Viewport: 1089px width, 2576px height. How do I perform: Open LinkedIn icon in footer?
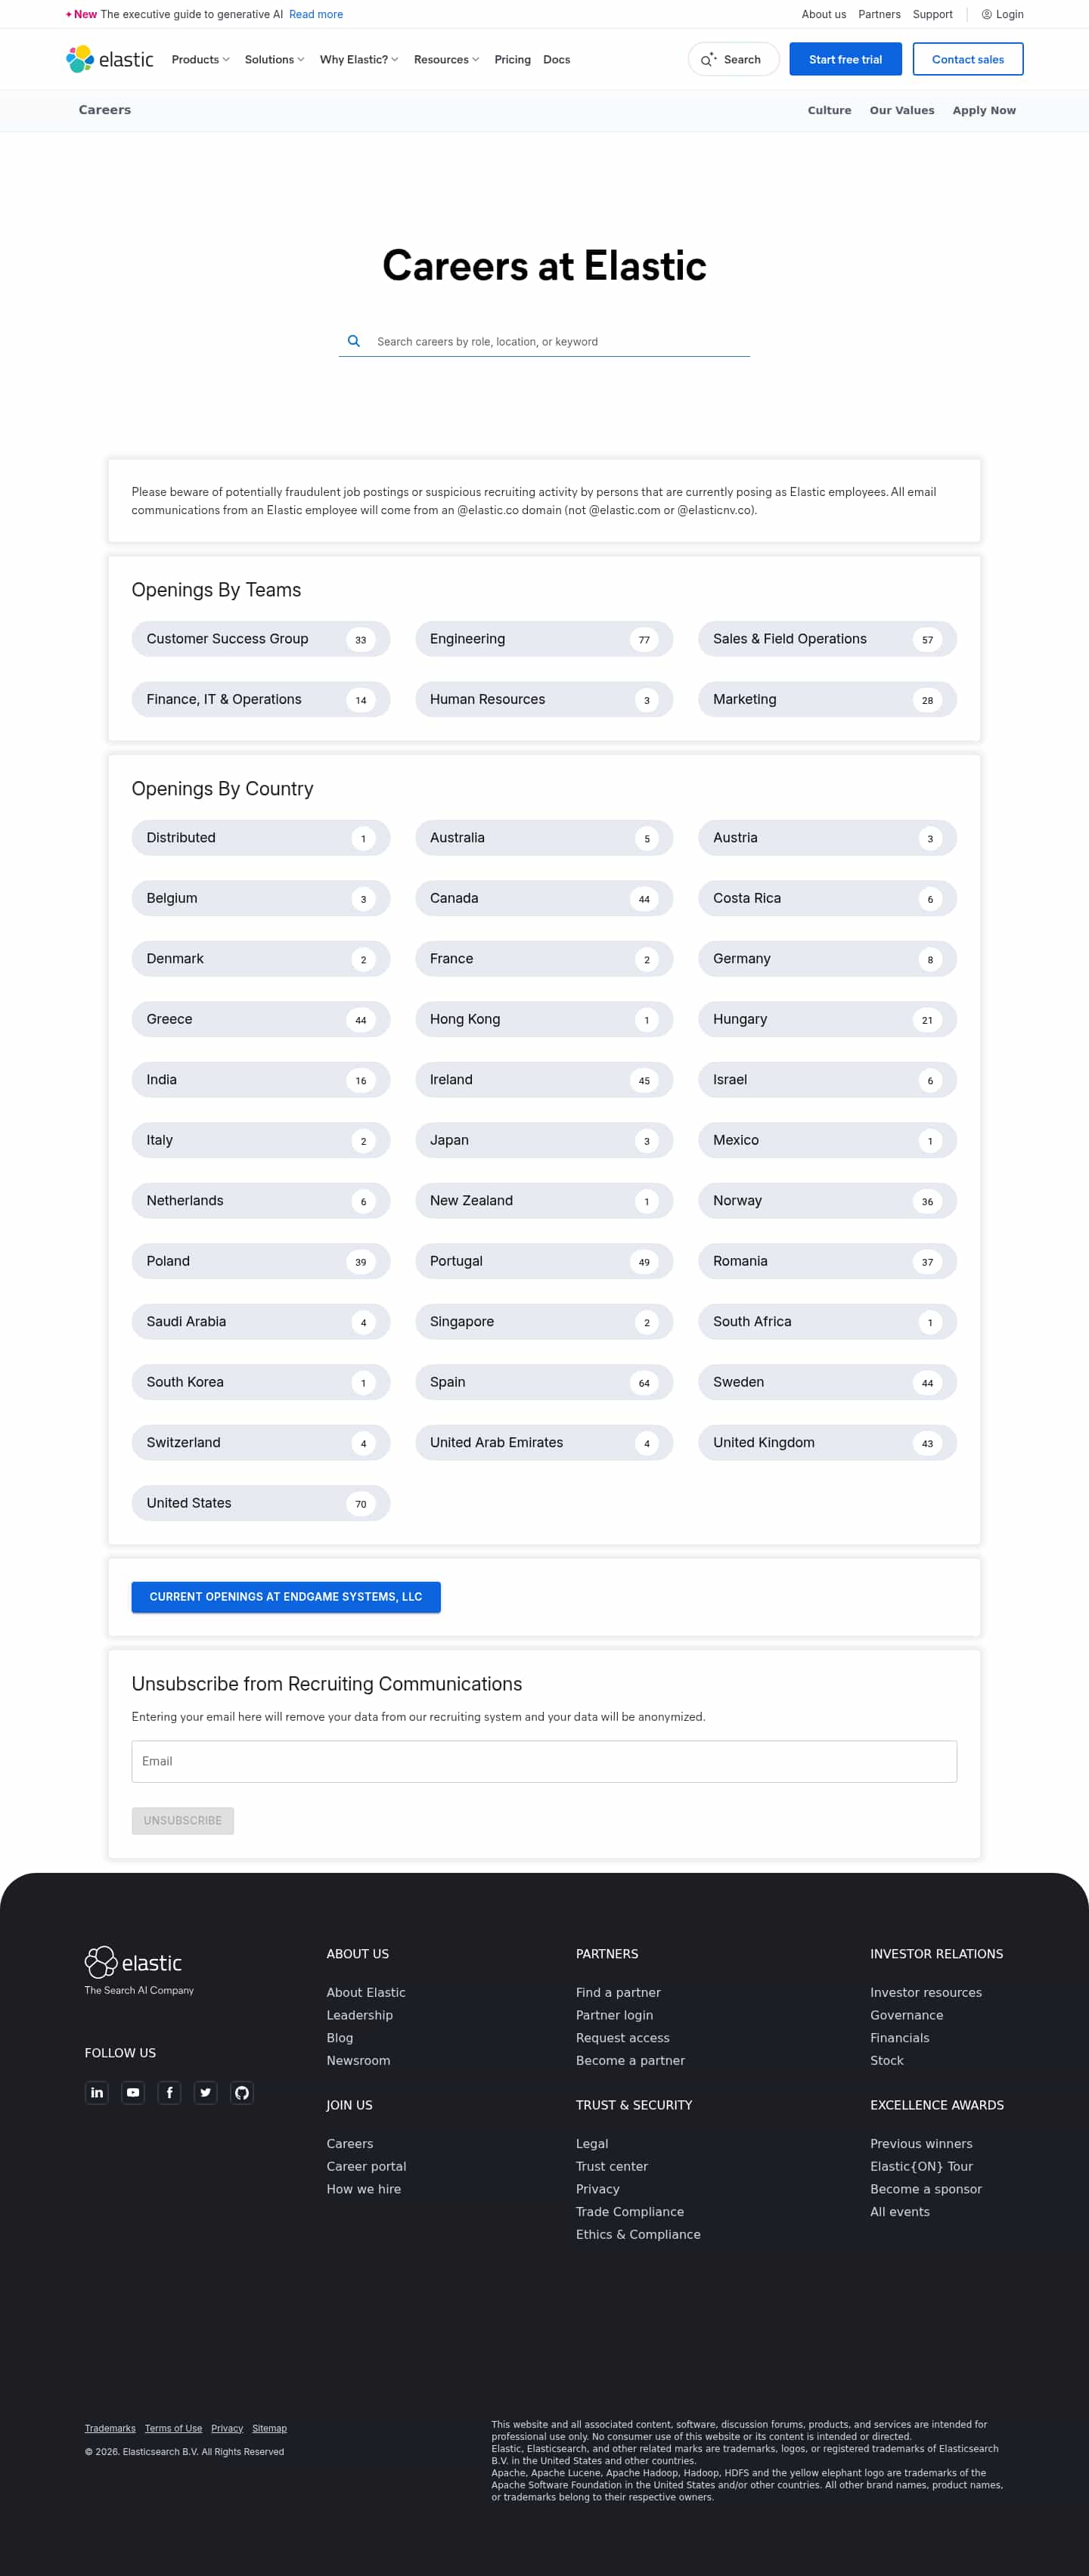pyautogui.click(x=97, y=2092)
